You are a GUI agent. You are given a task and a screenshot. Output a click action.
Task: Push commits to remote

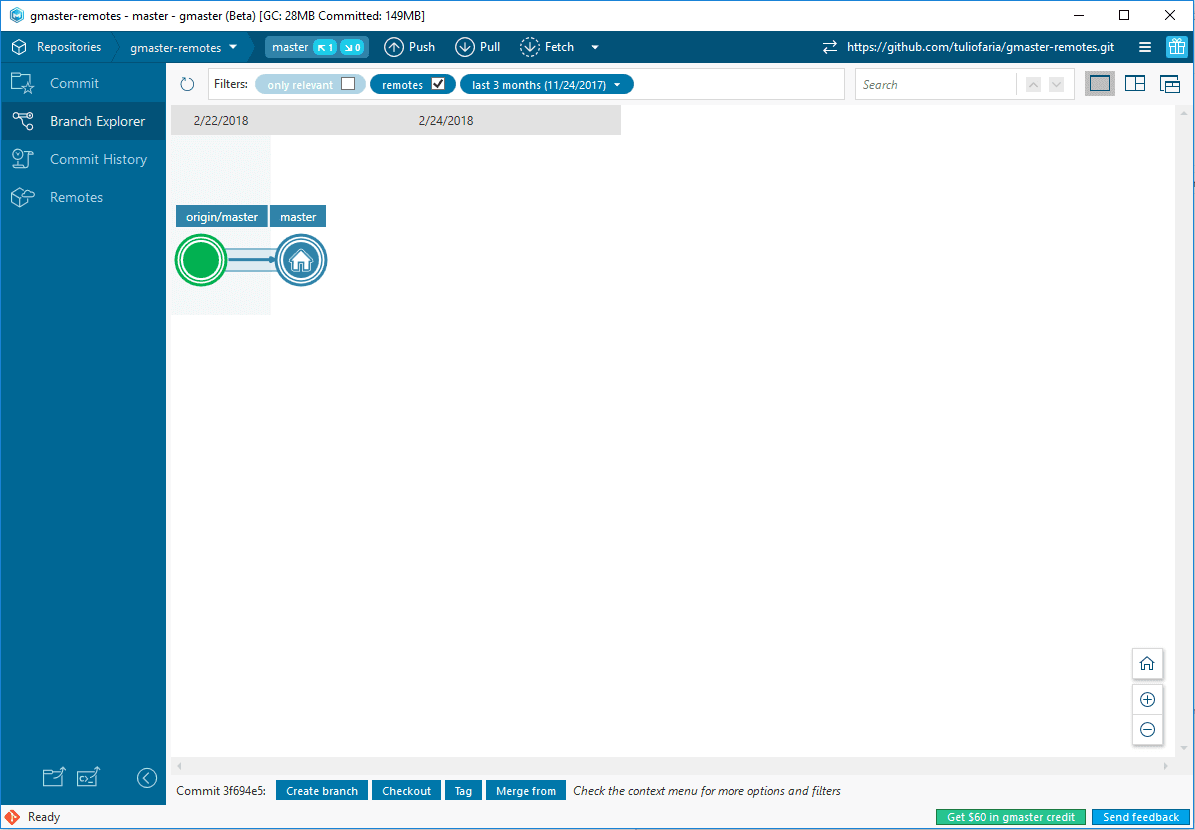click(409, 47)
